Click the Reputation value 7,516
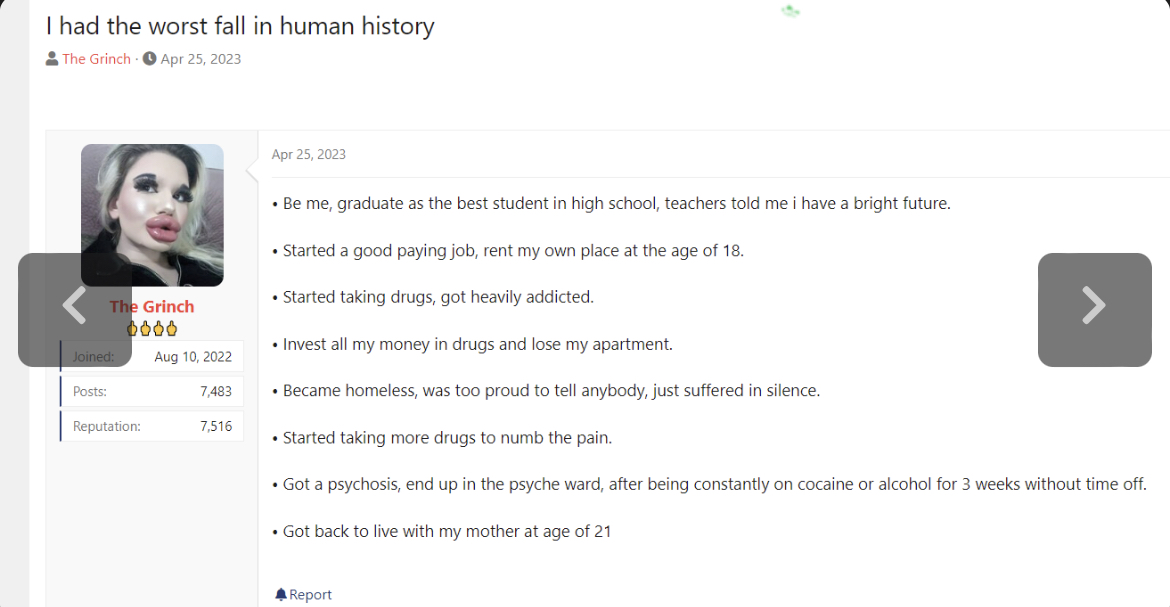 (x=216, y=426)
